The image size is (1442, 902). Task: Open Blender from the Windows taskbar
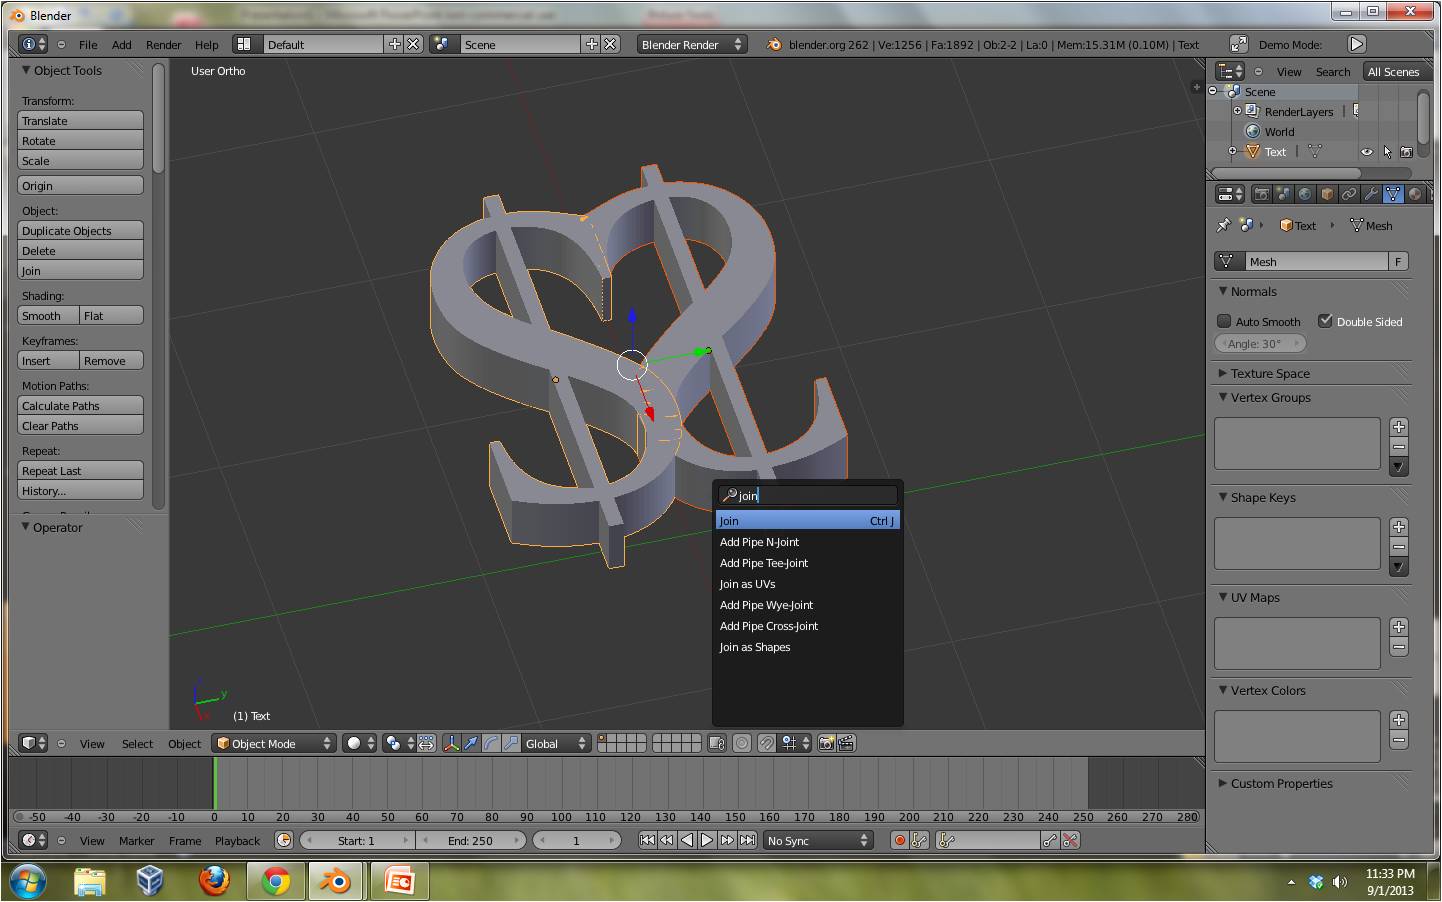point(335,881)
